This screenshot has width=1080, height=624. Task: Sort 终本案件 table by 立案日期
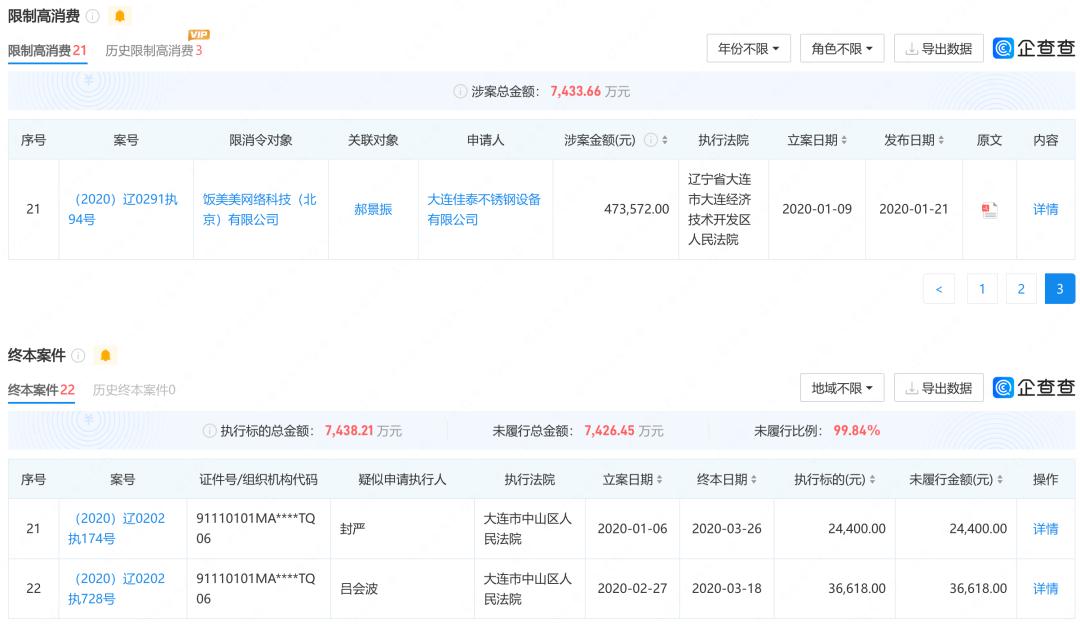pos(659,479)
